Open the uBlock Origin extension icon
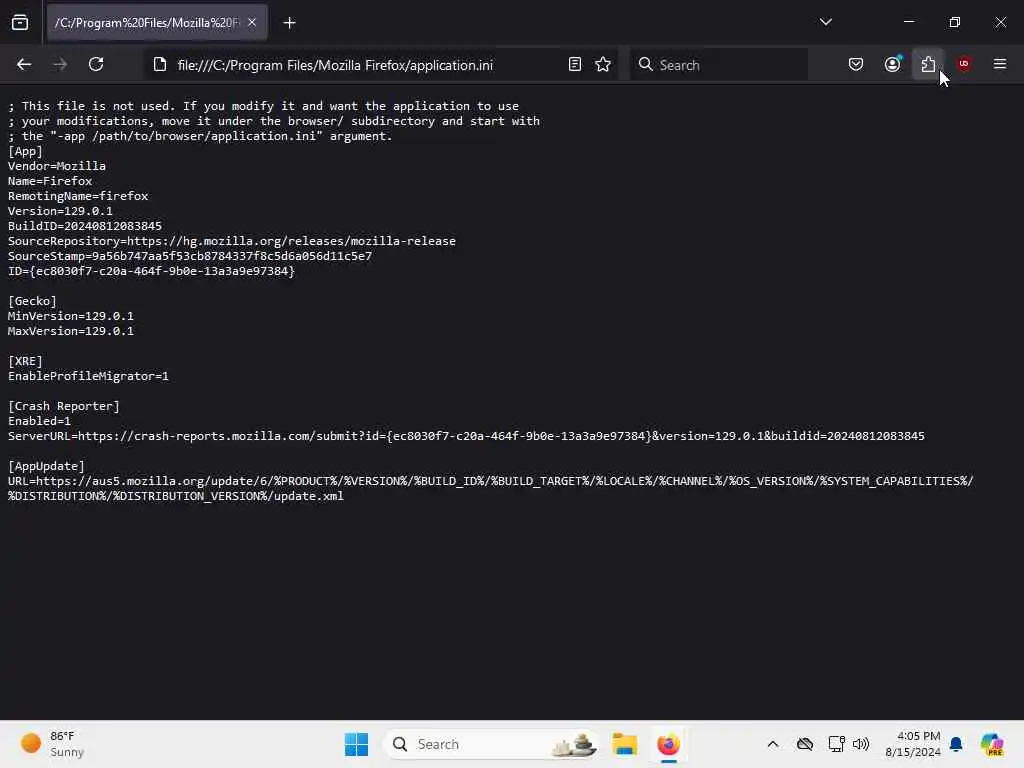The width and height of the screenshot is (1024, 768). tap(964, 64)
